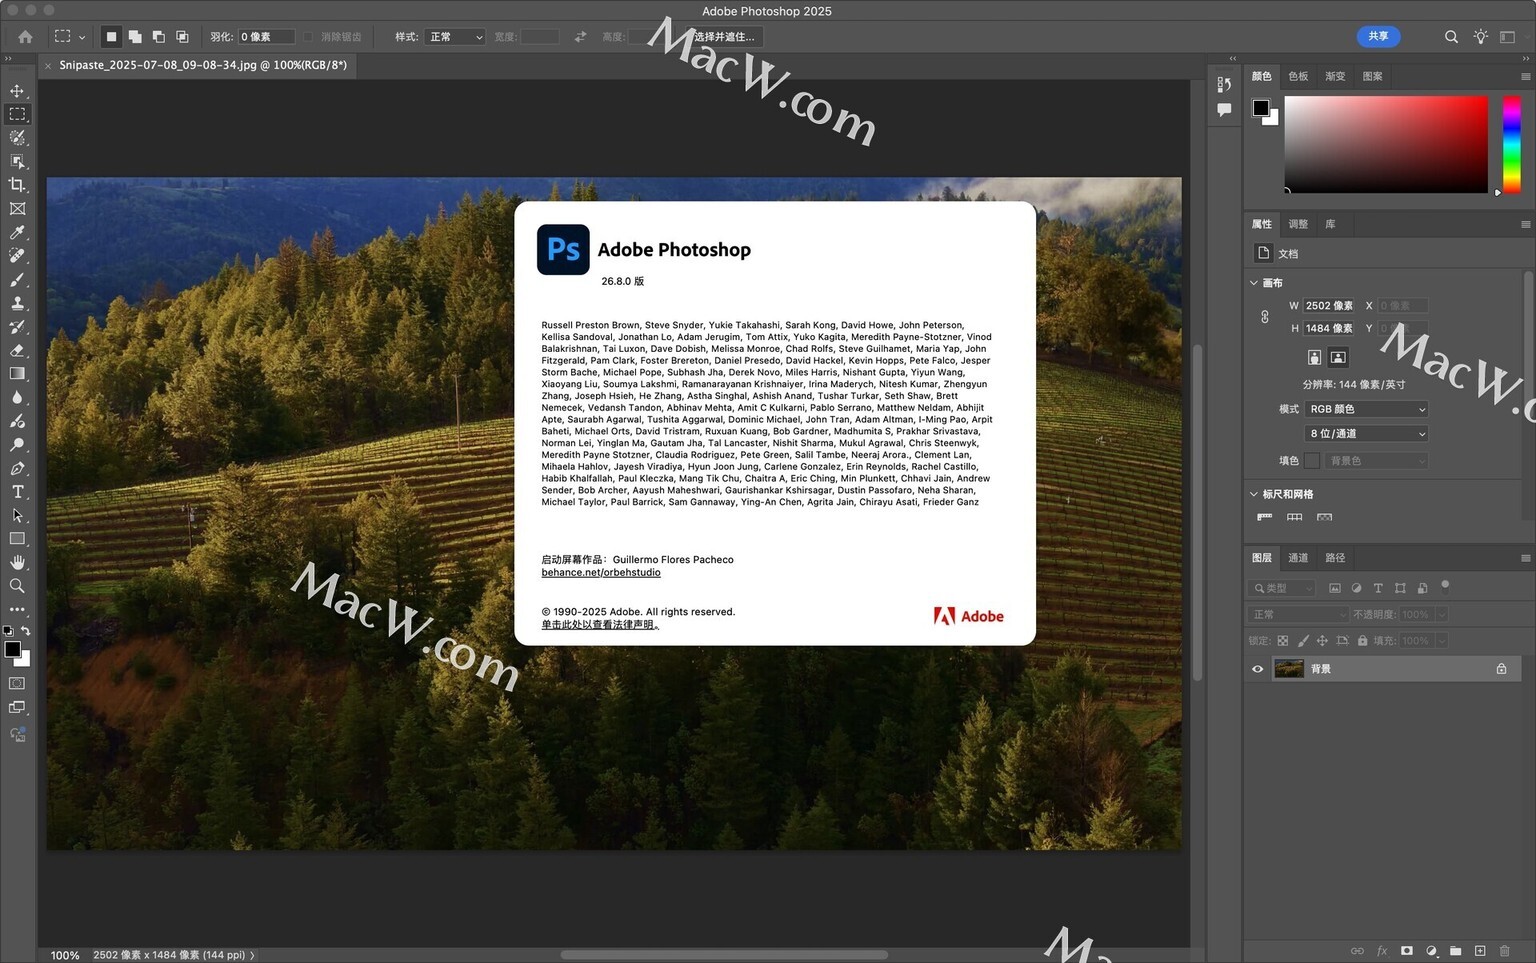Click the Add layer mask icon
This screenshot has width=1536, height=963.
click(x=1406, y=951)
